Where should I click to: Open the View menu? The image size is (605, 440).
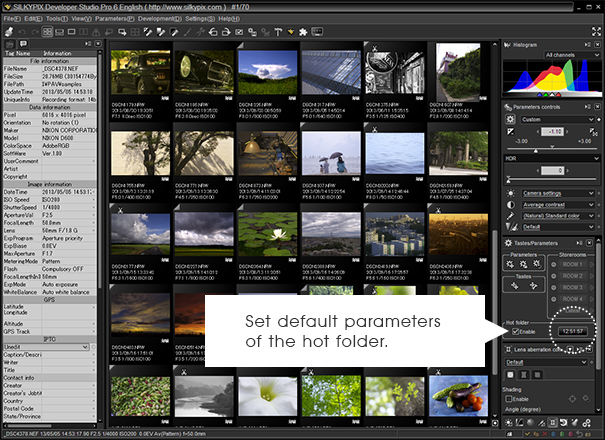click(81, 19)
